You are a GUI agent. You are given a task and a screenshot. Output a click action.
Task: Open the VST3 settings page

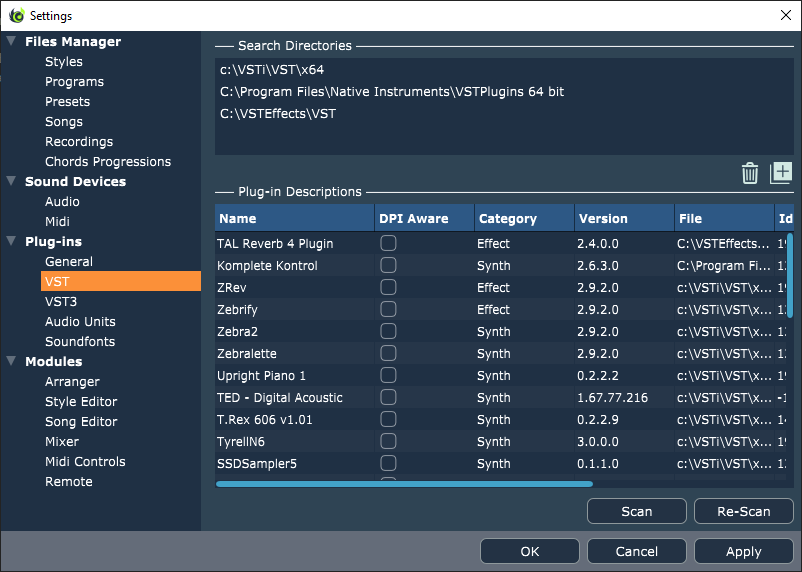click(x=61, y=301)
